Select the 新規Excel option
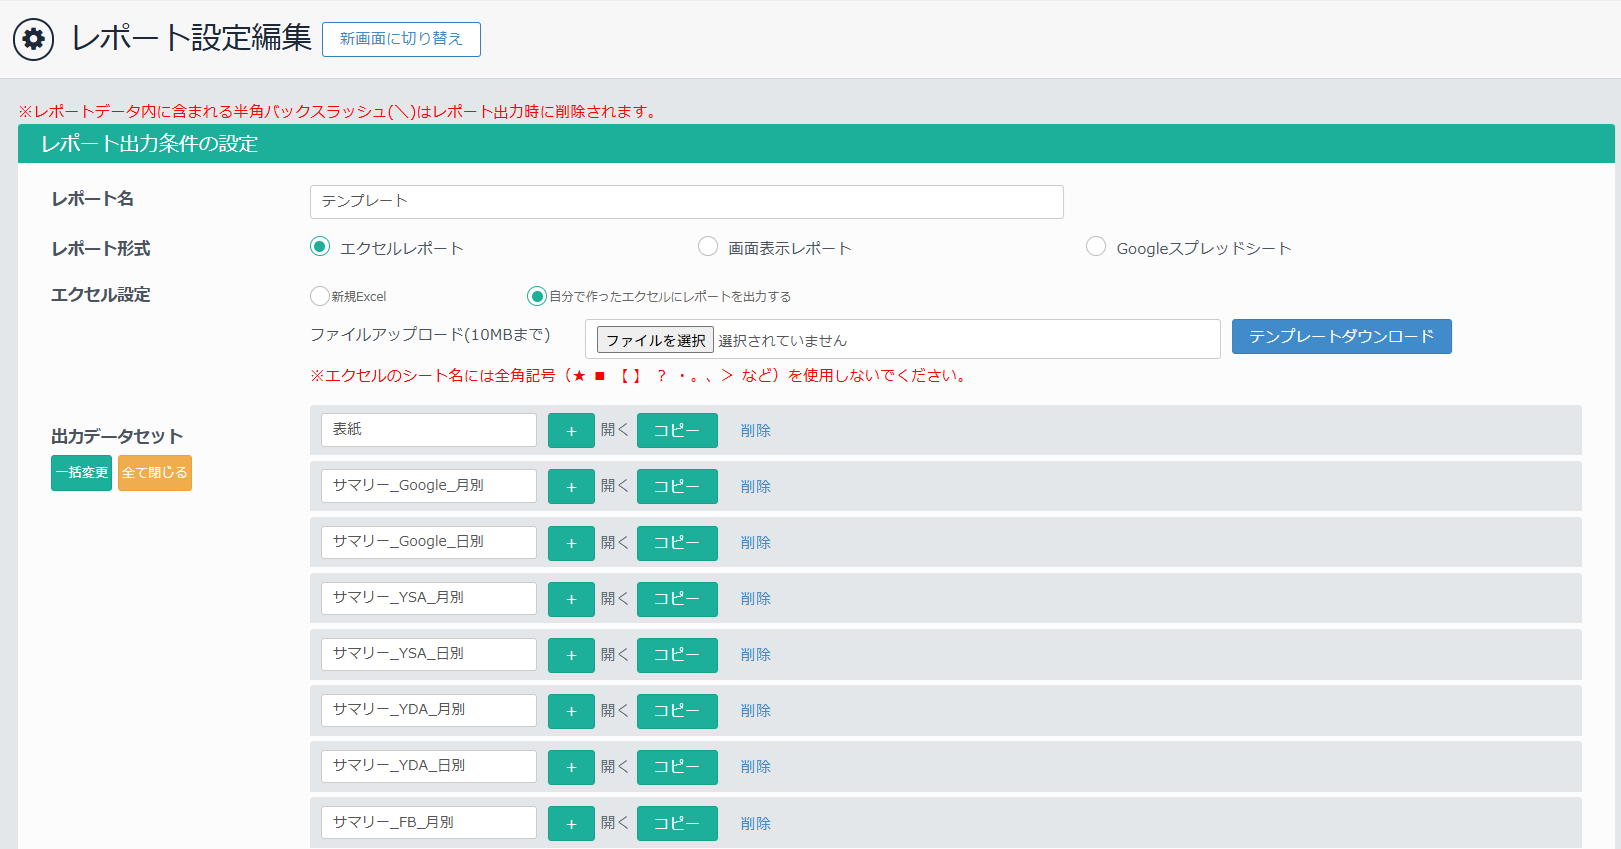Screen dimensions: 1621x849 tap(320, 296)
